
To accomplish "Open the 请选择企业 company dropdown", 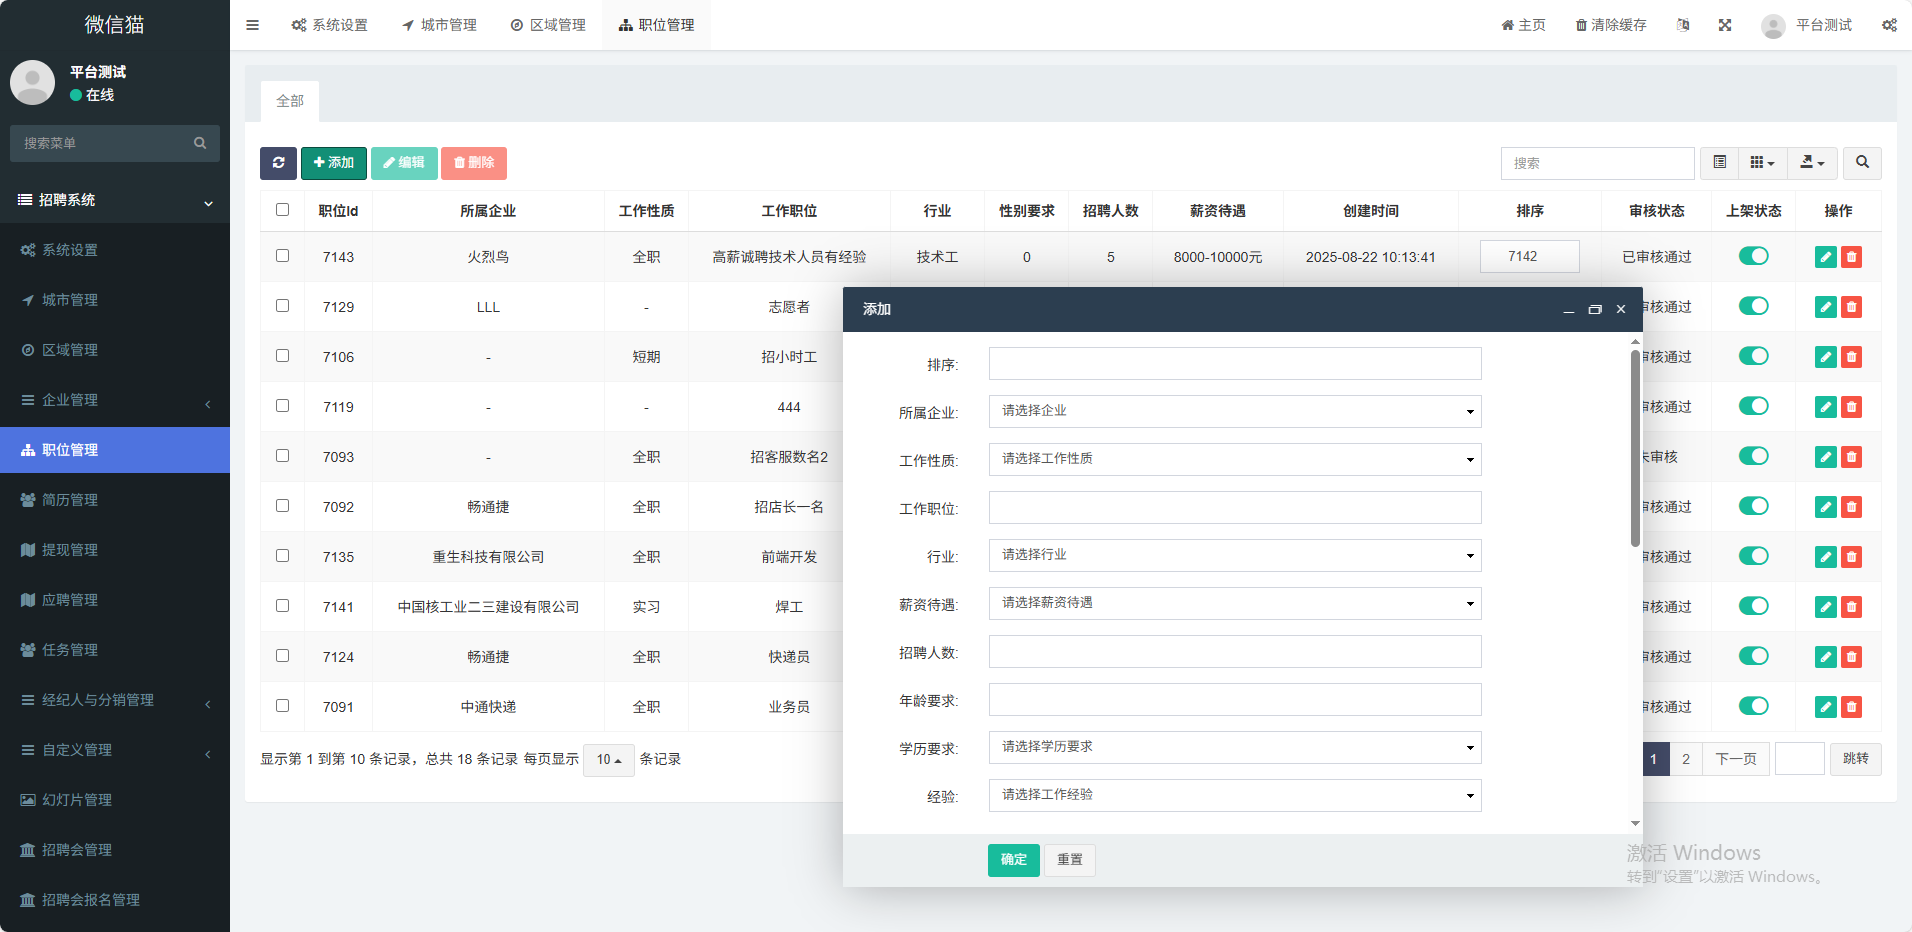I will pos(1234,411).
